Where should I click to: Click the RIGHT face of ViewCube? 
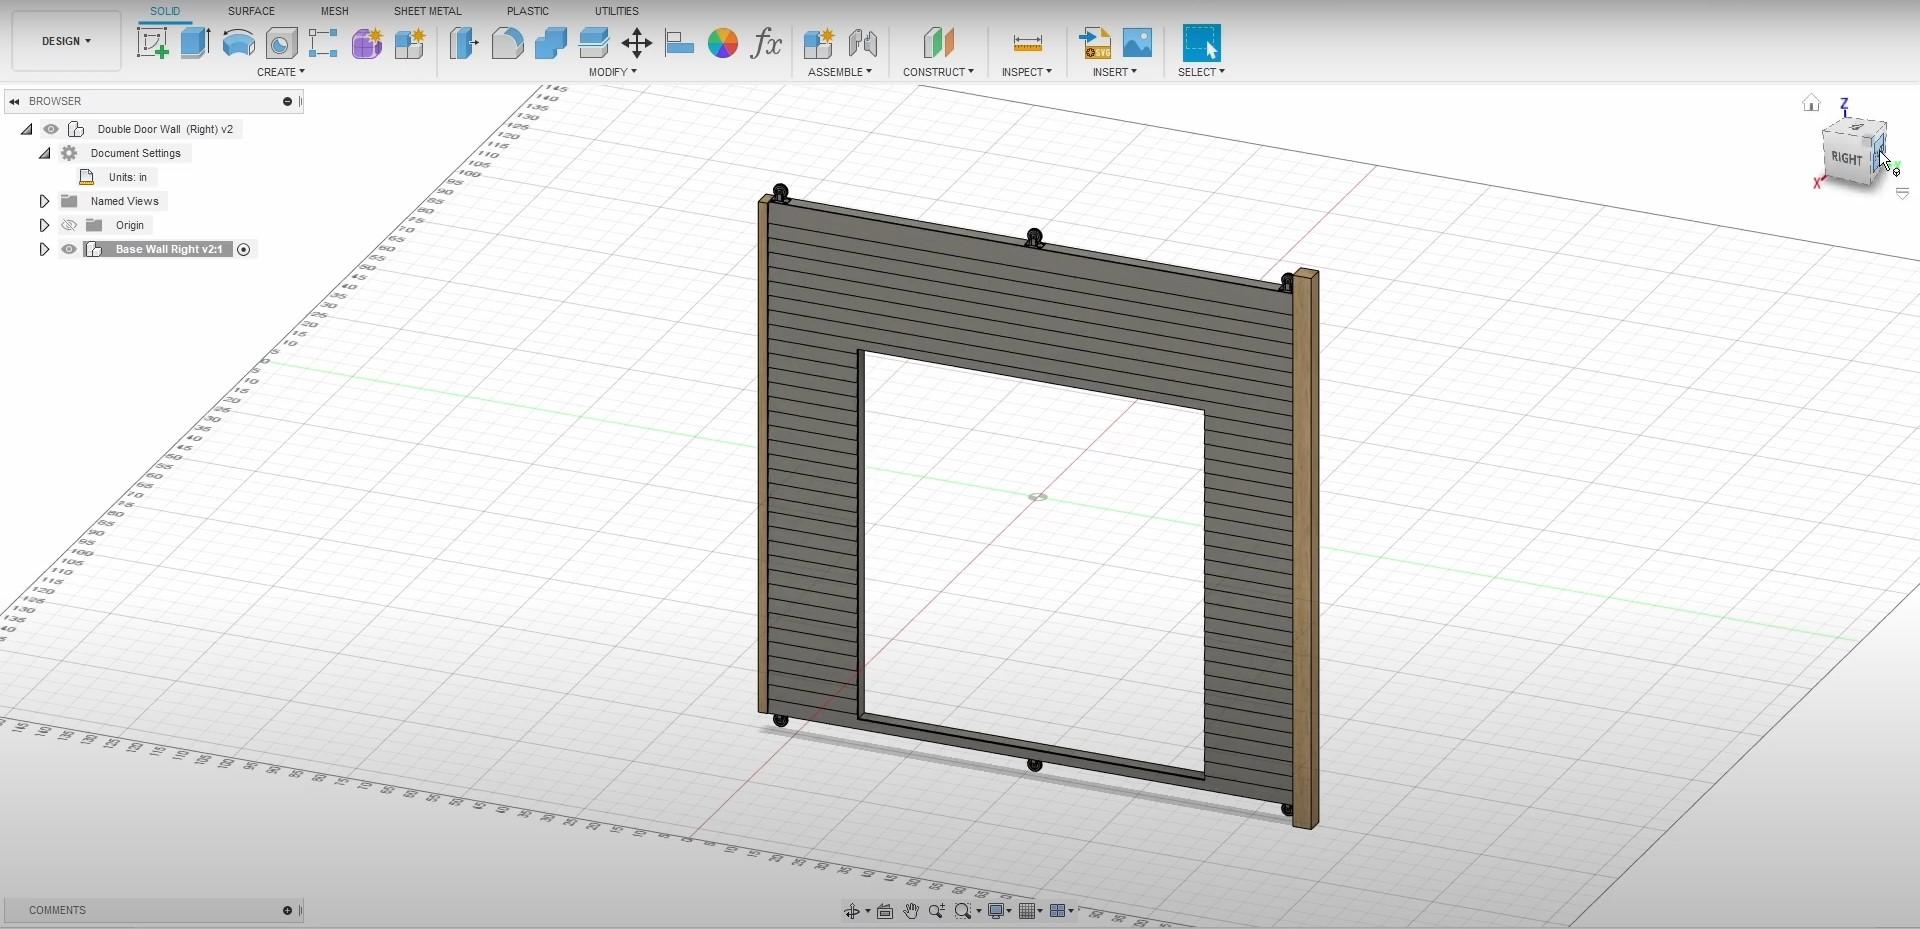pos(1846,158)
